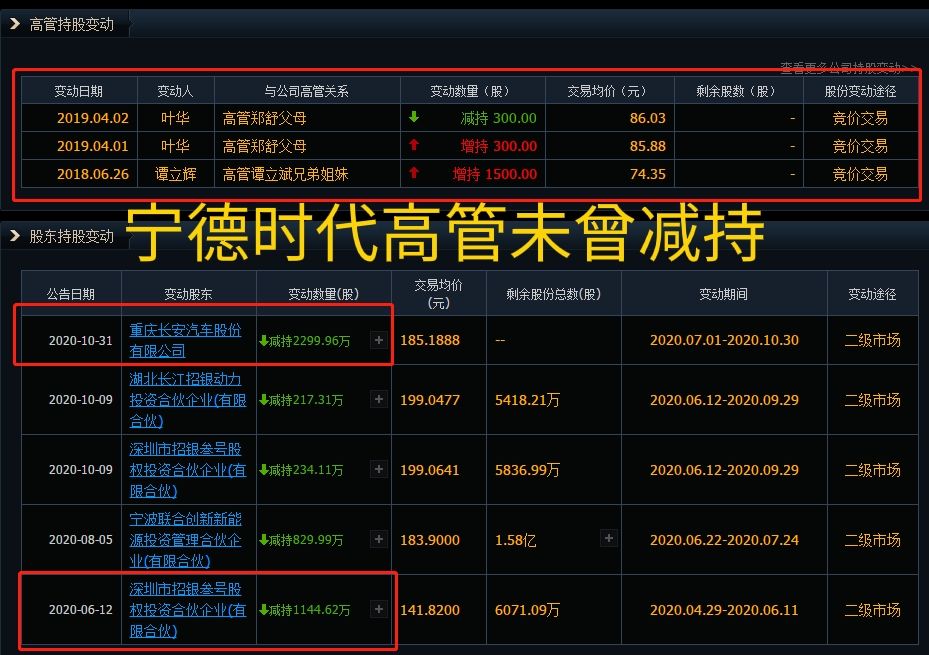The image size is (929, 655).
Task: Select period 2020.06.22-2020.07.24
Action: coord(724,540)
